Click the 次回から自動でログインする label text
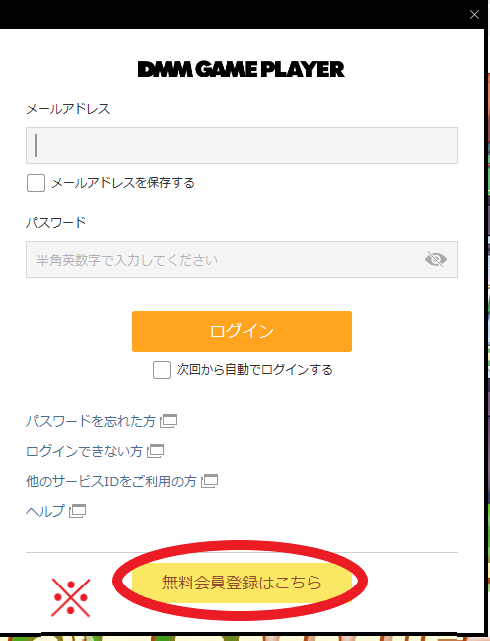This screenshot has height=641, width=490. coord(255,370)
